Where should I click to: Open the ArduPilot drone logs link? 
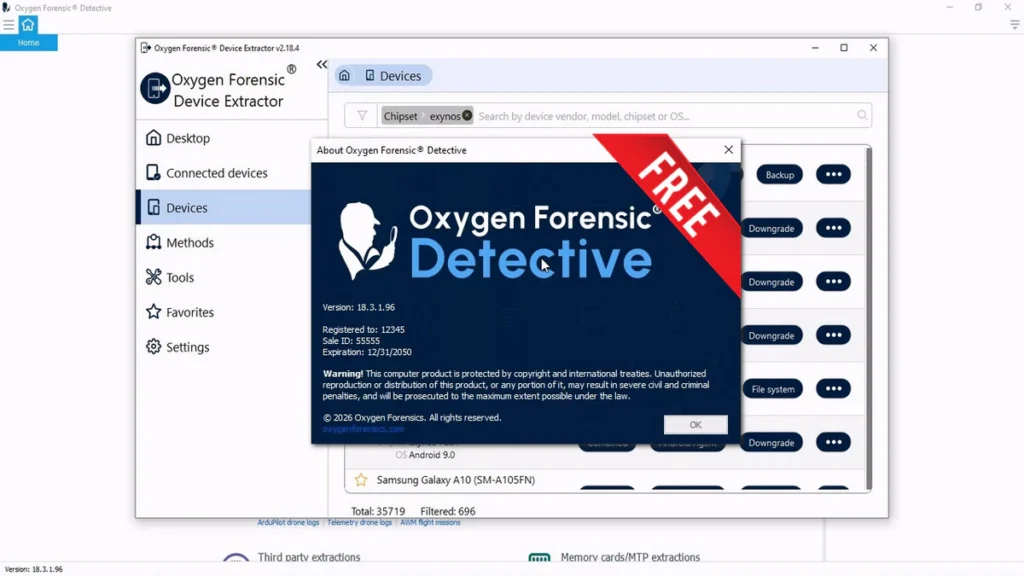(288, 522)
